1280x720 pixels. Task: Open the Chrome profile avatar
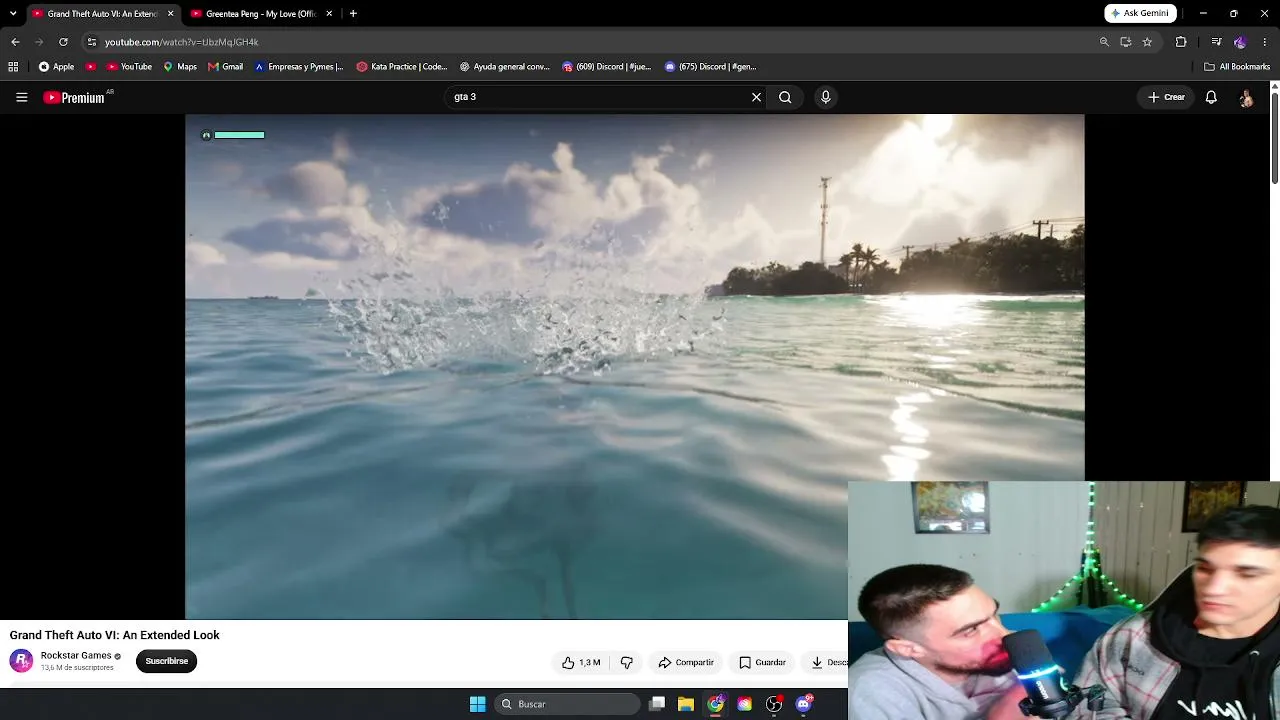[x=1240, y=42]
